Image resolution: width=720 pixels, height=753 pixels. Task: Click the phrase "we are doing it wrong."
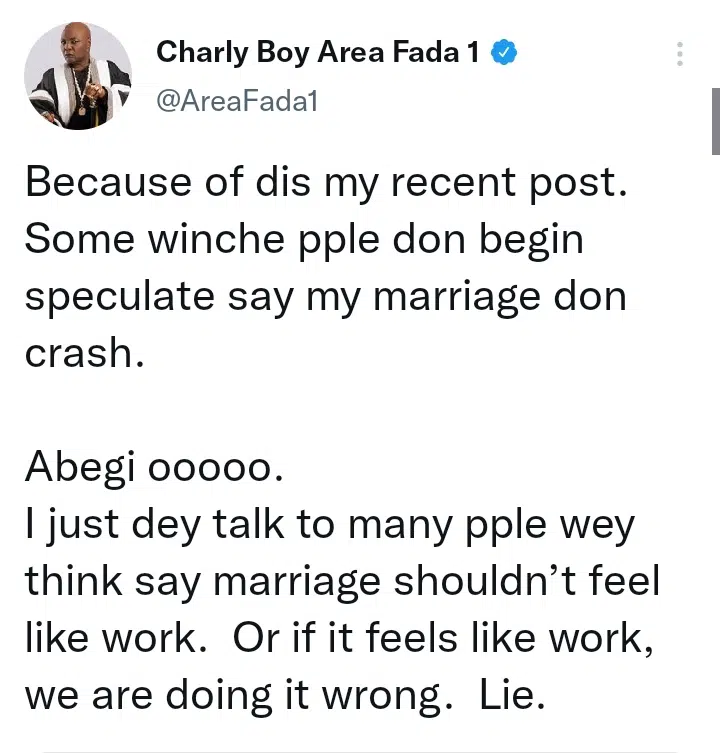point(232,696)
